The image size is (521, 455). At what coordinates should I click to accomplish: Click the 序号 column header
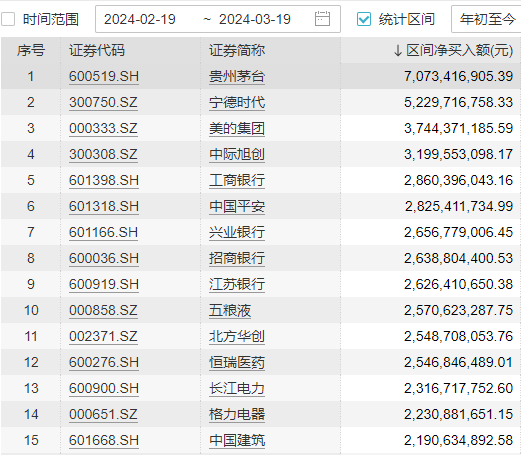click(x=31, y=51)
